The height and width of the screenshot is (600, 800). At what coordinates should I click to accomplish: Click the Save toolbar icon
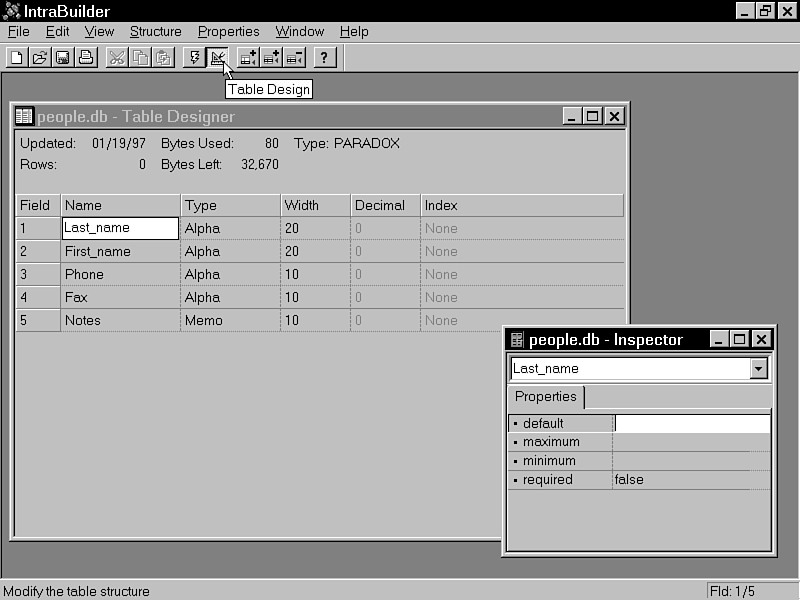62,58
